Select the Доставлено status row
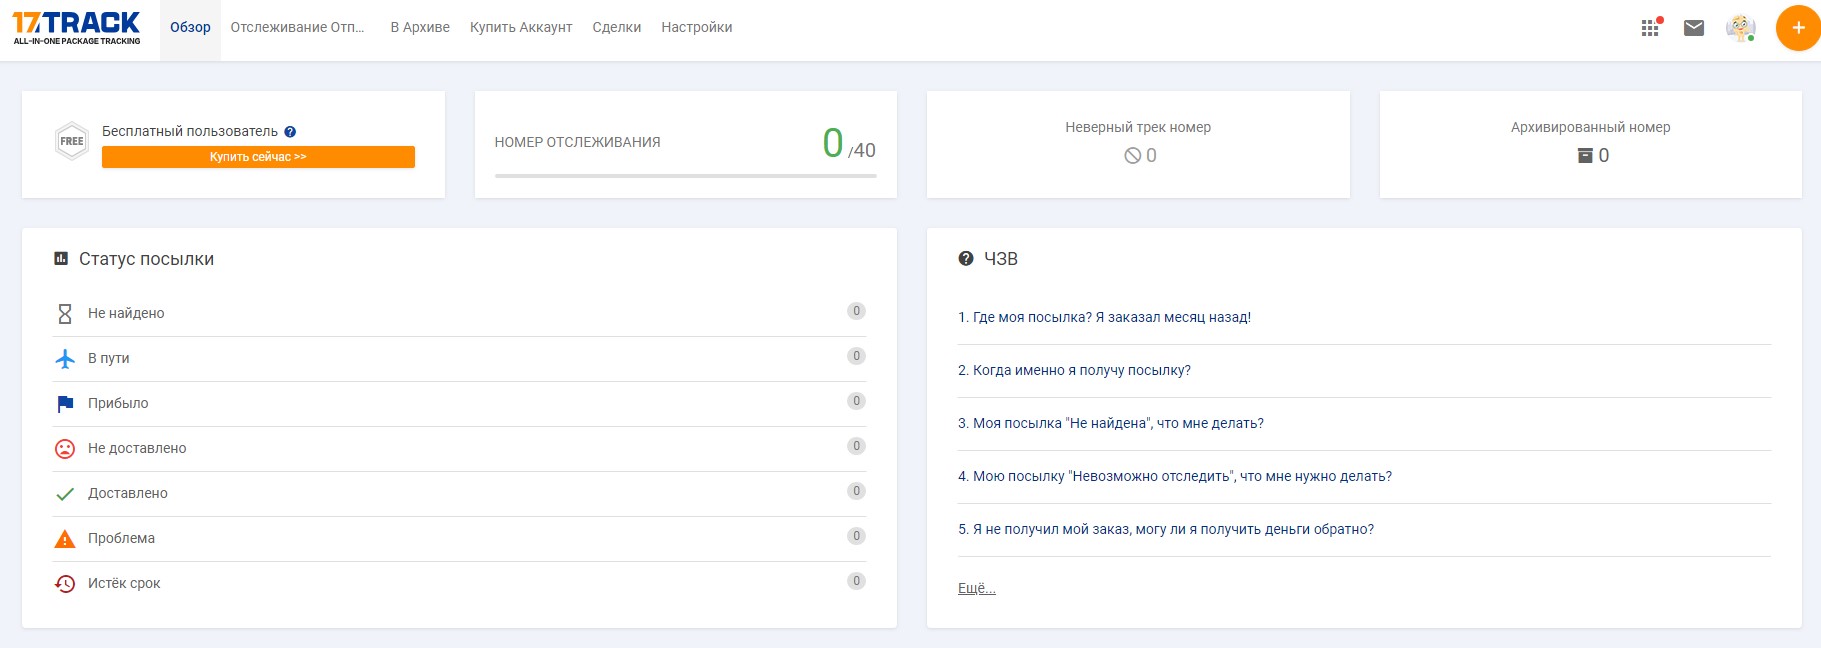The width and height of the screenshot is (1821, 648). (459, 493)
